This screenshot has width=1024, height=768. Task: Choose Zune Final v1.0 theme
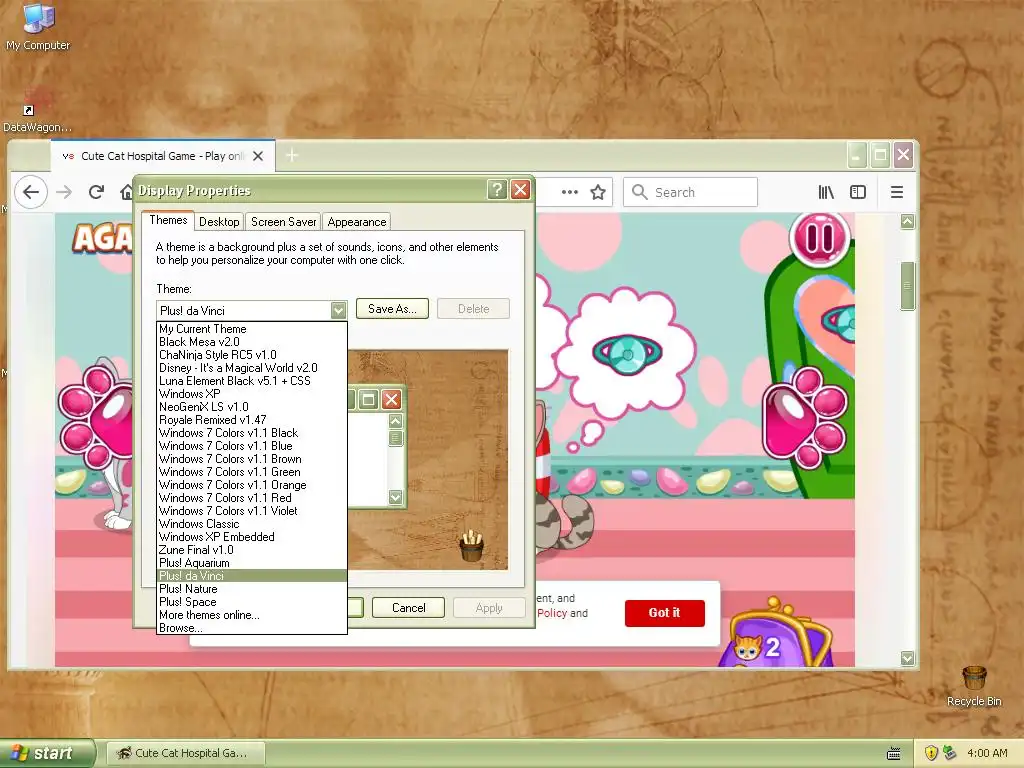point(252,550)
